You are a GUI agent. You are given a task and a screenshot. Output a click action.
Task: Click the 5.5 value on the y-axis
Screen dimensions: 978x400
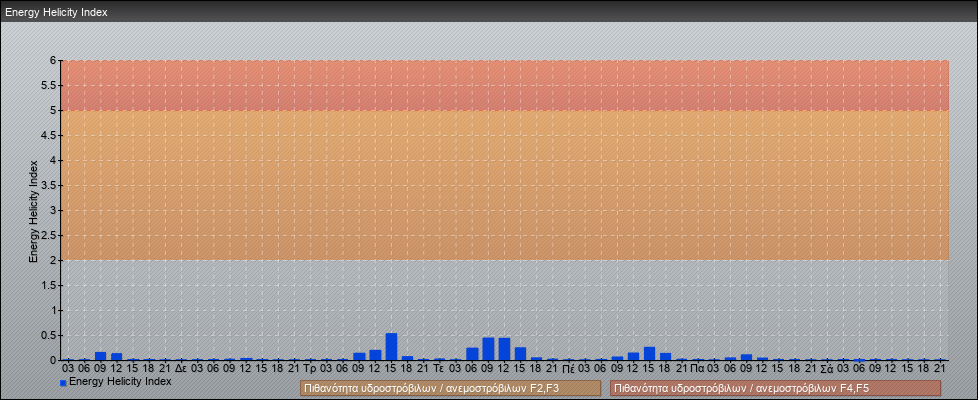coord(49,85)
